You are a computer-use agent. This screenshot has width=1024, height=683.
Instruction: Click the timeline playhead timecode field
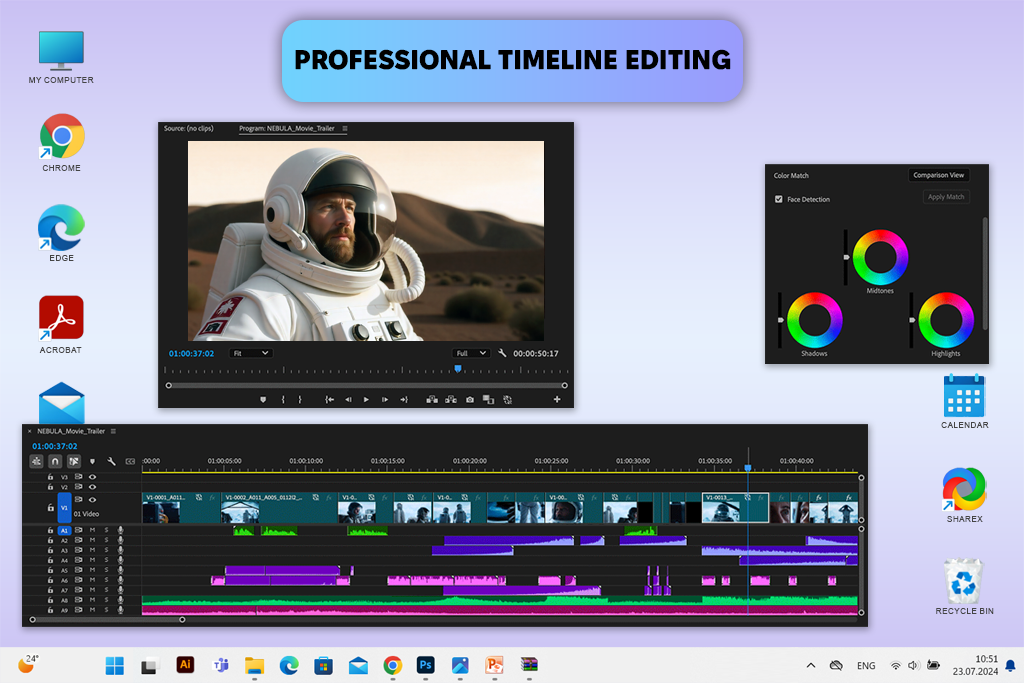click(x=55, y=446)
